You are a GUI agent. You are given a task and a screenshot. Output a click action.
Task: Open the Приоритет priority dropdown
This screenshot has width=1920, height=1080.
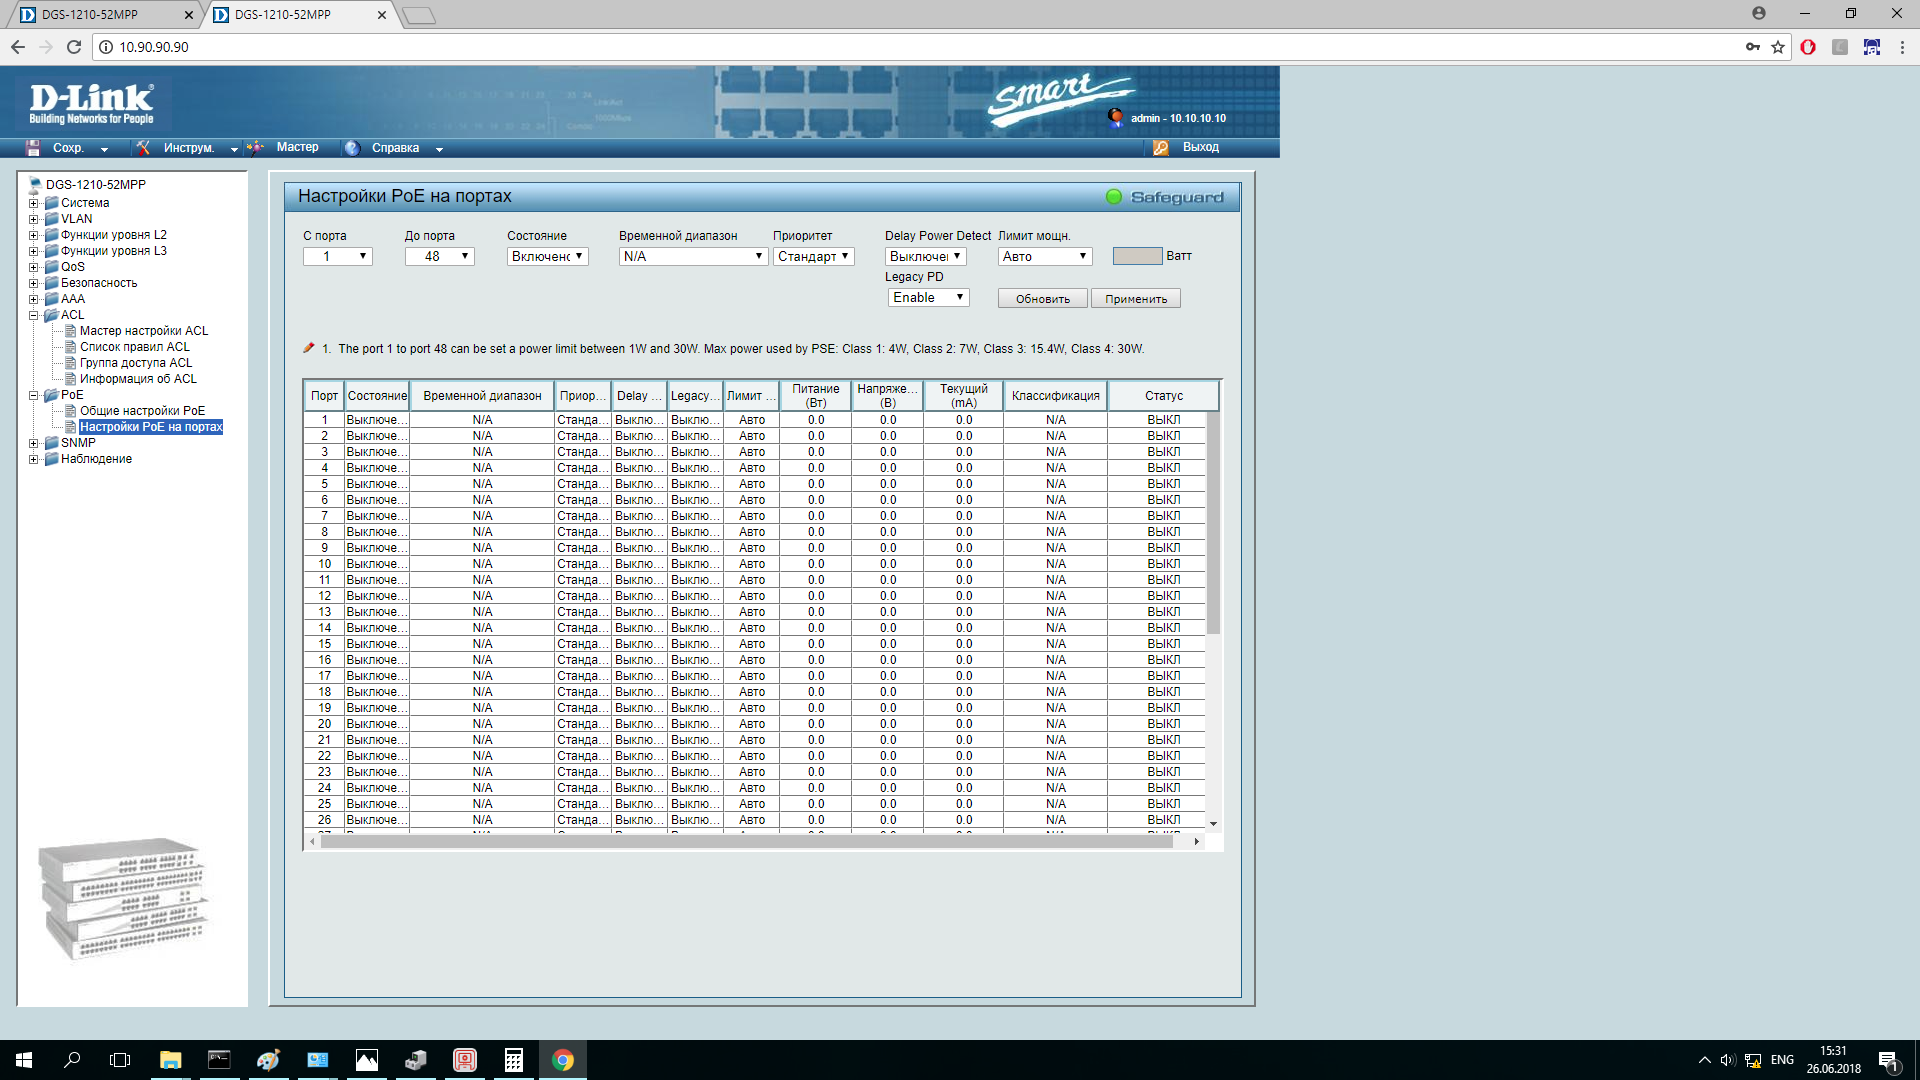[813, 257]
